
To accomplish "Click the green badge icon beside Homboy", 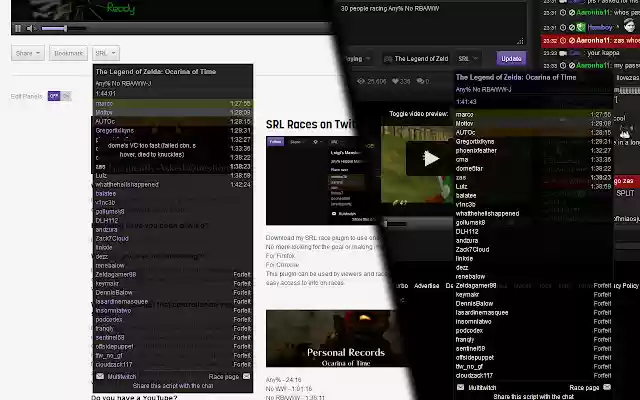I will tap(581, 28).
